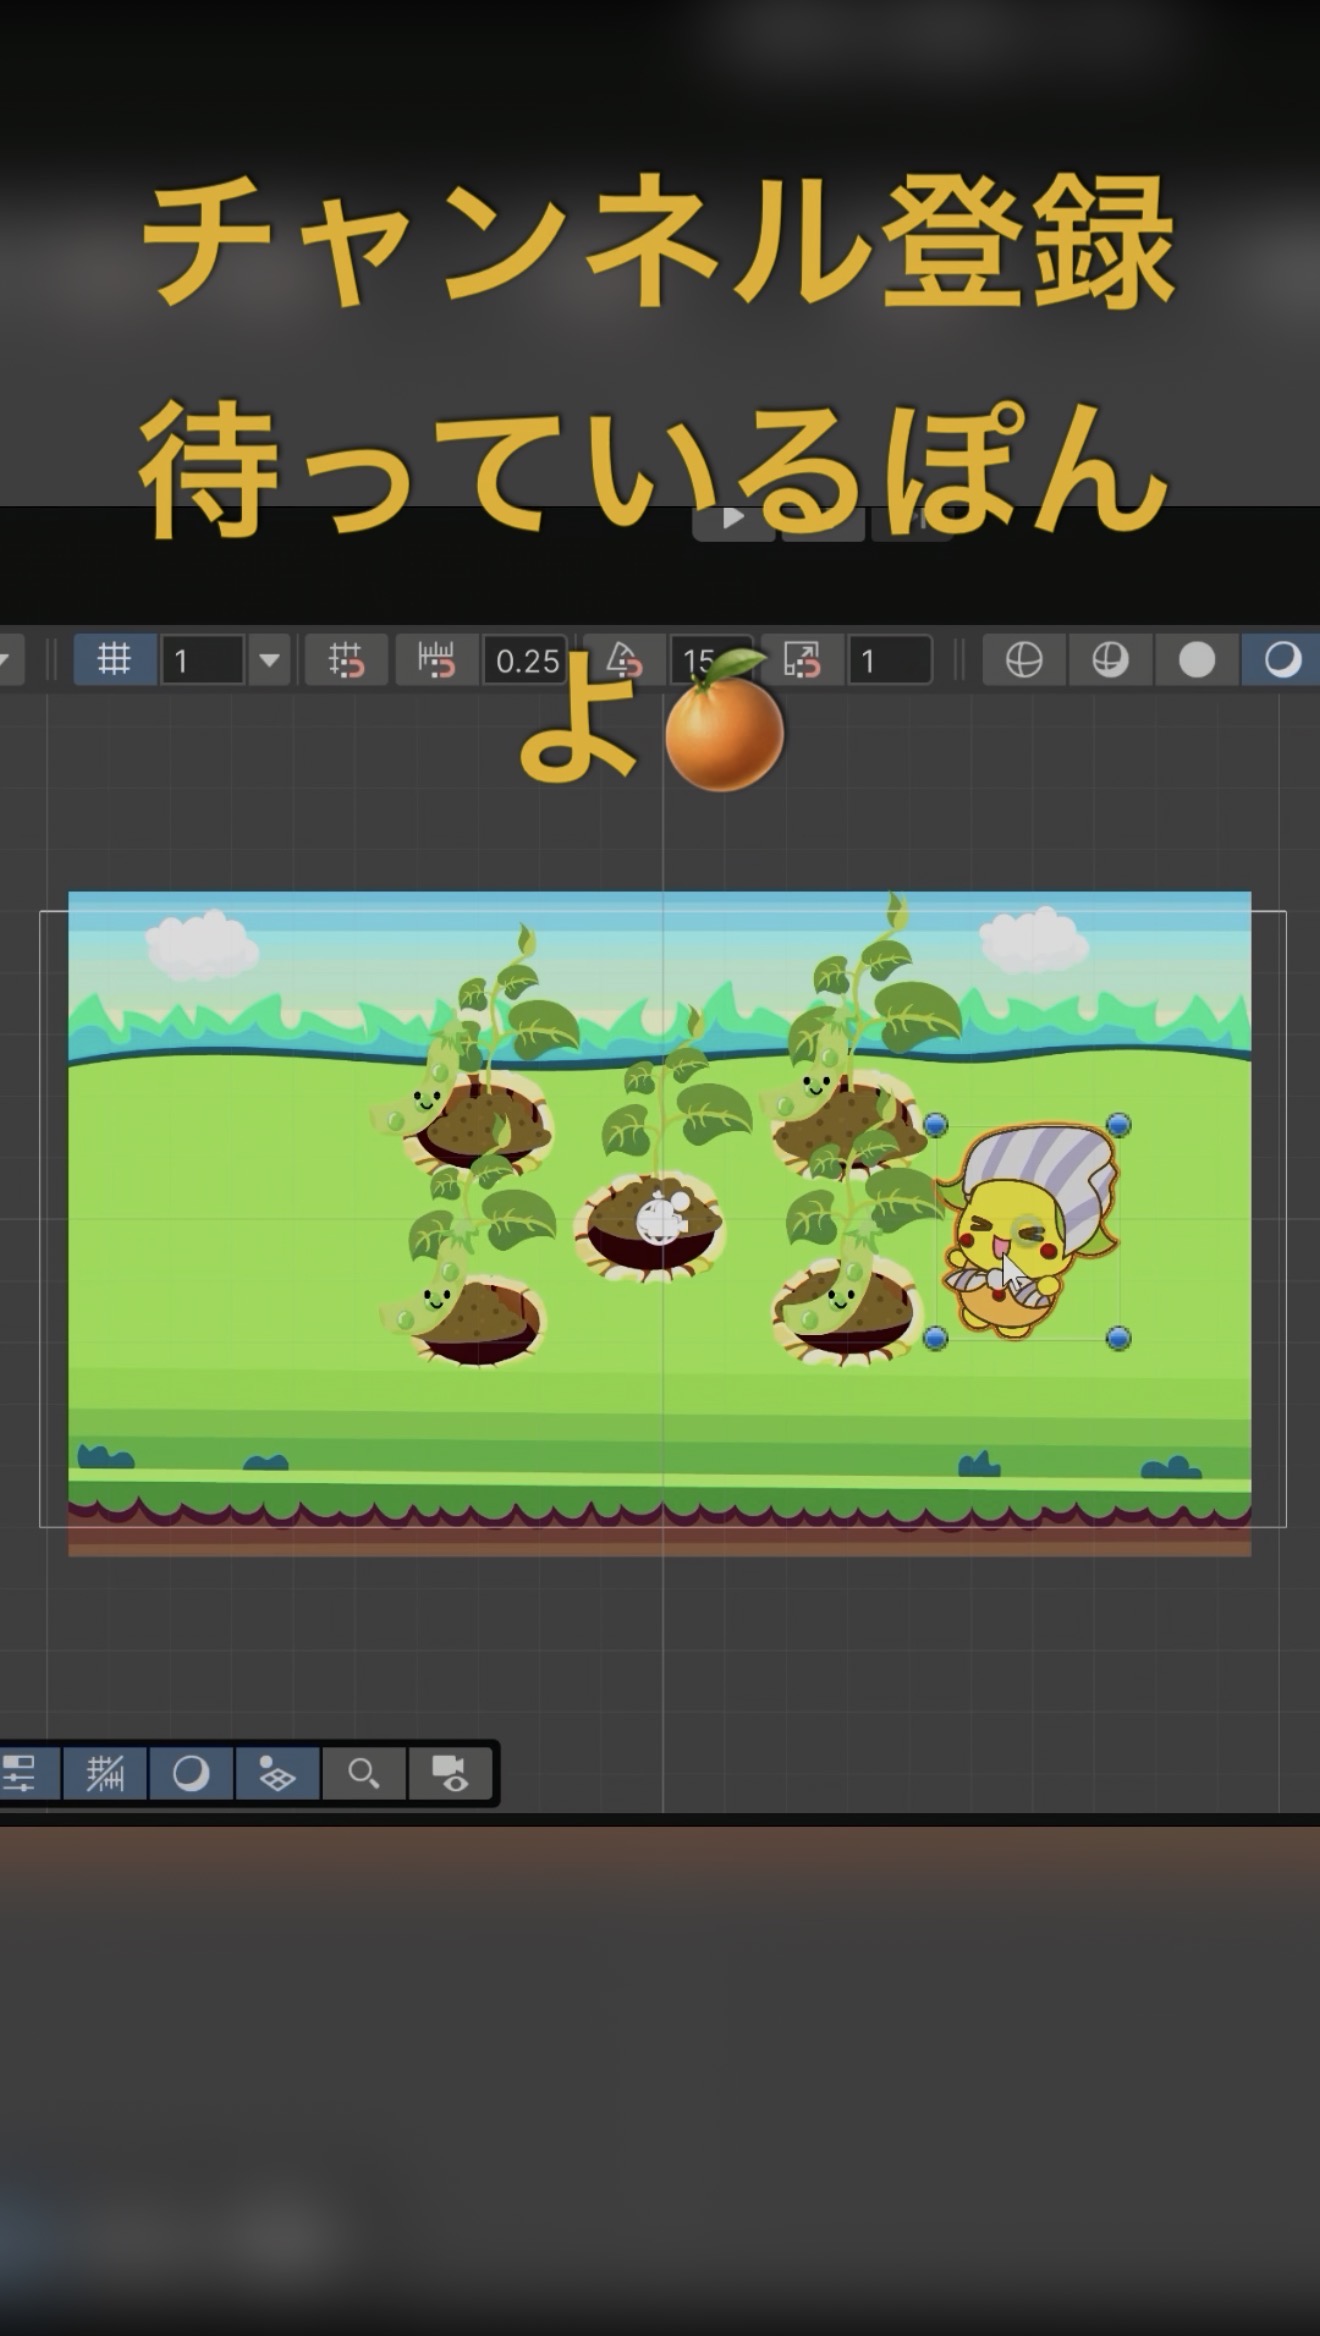
Task: Click the magnifier zoom icon
Action: pyautogui.click(x=363, y=1773)
